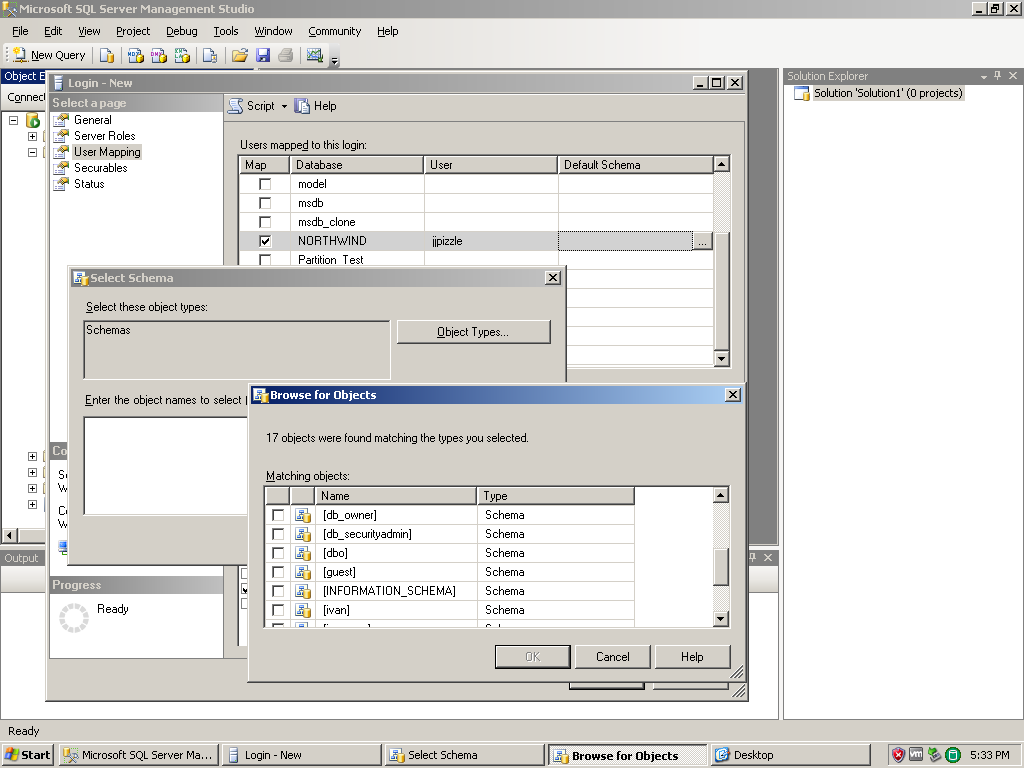Viewport: 1024px width, 768px height.
Task: Check the model database Map checkbox
Action: (x=264, y=184)
